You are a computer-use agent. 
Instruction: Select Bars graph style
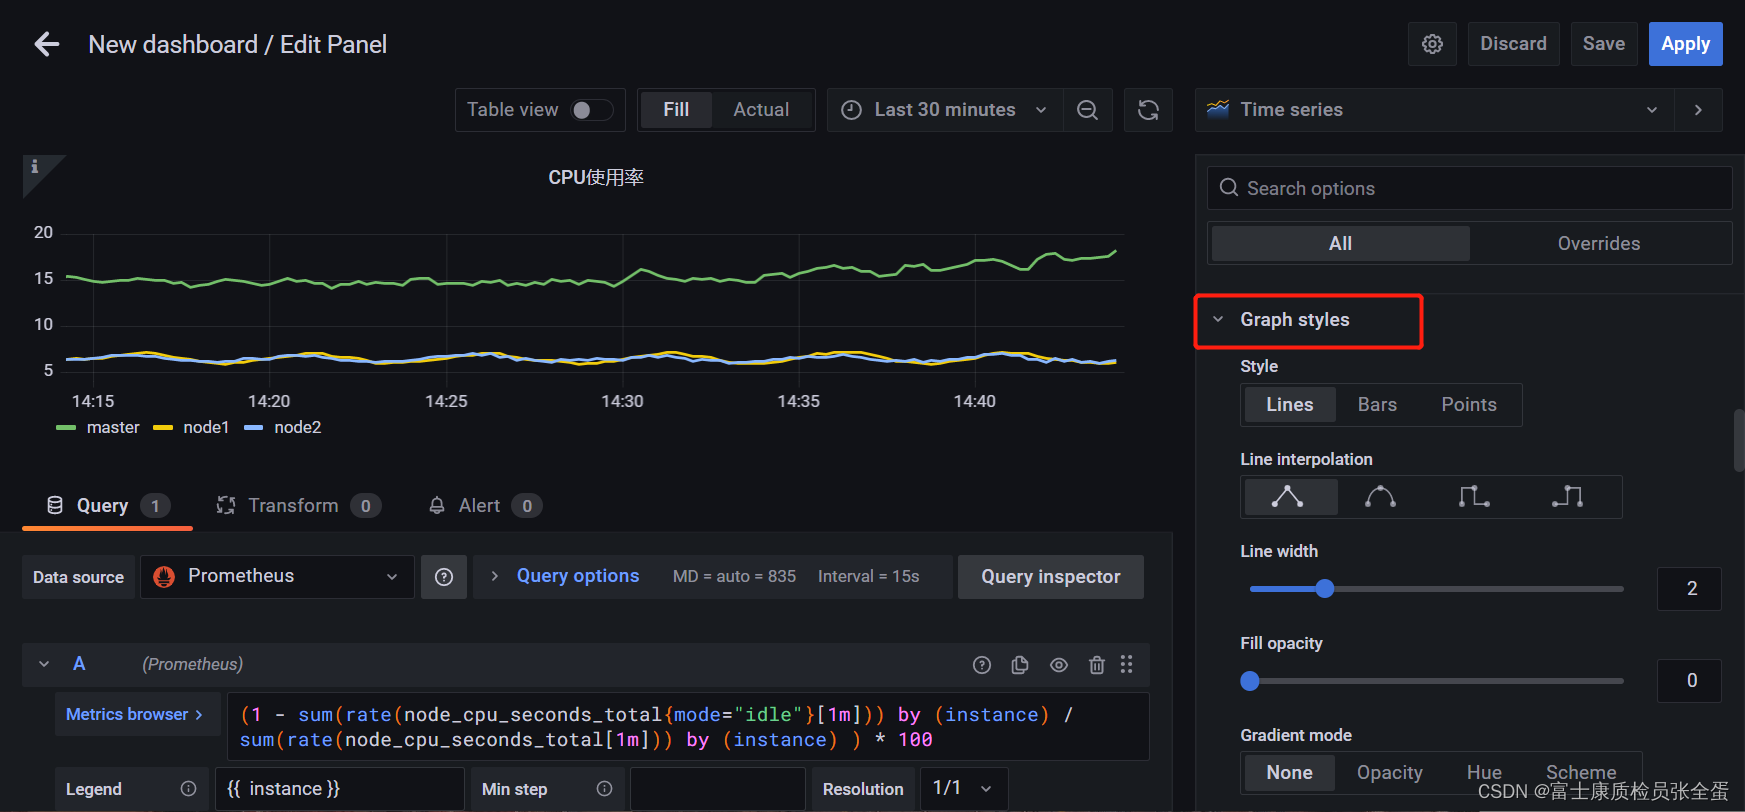(1377, 405)
